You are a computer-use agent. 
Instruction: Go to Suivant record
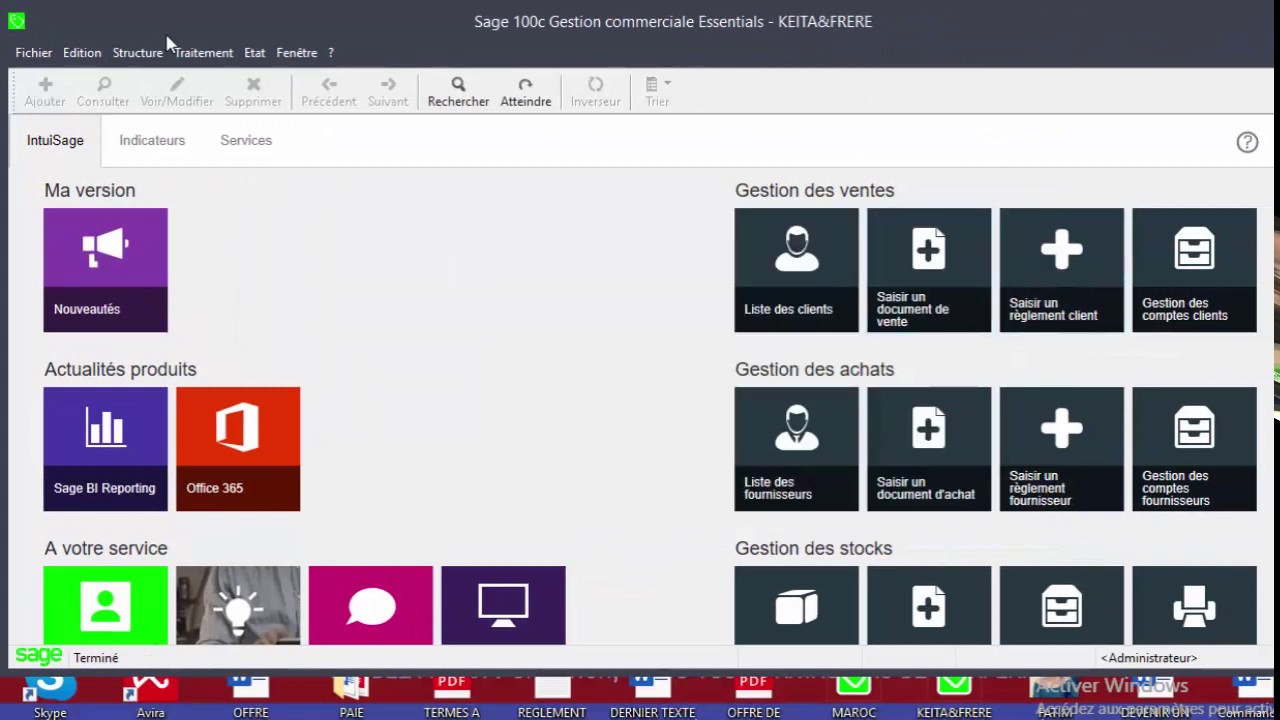[x=388, y=92]
